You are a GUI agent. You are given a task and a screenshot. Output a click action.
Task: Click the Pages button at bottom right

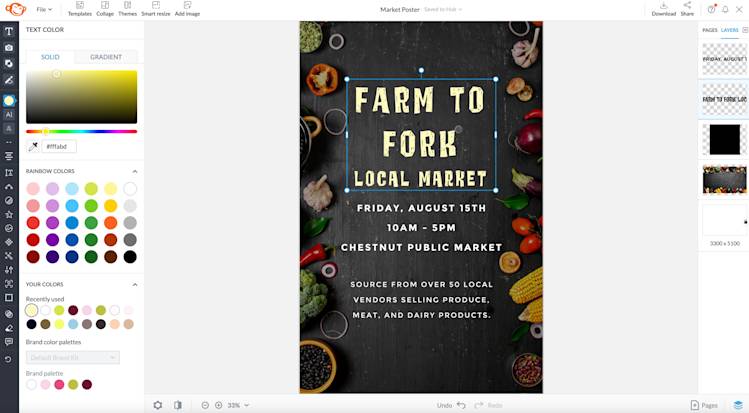pos(704,405)
